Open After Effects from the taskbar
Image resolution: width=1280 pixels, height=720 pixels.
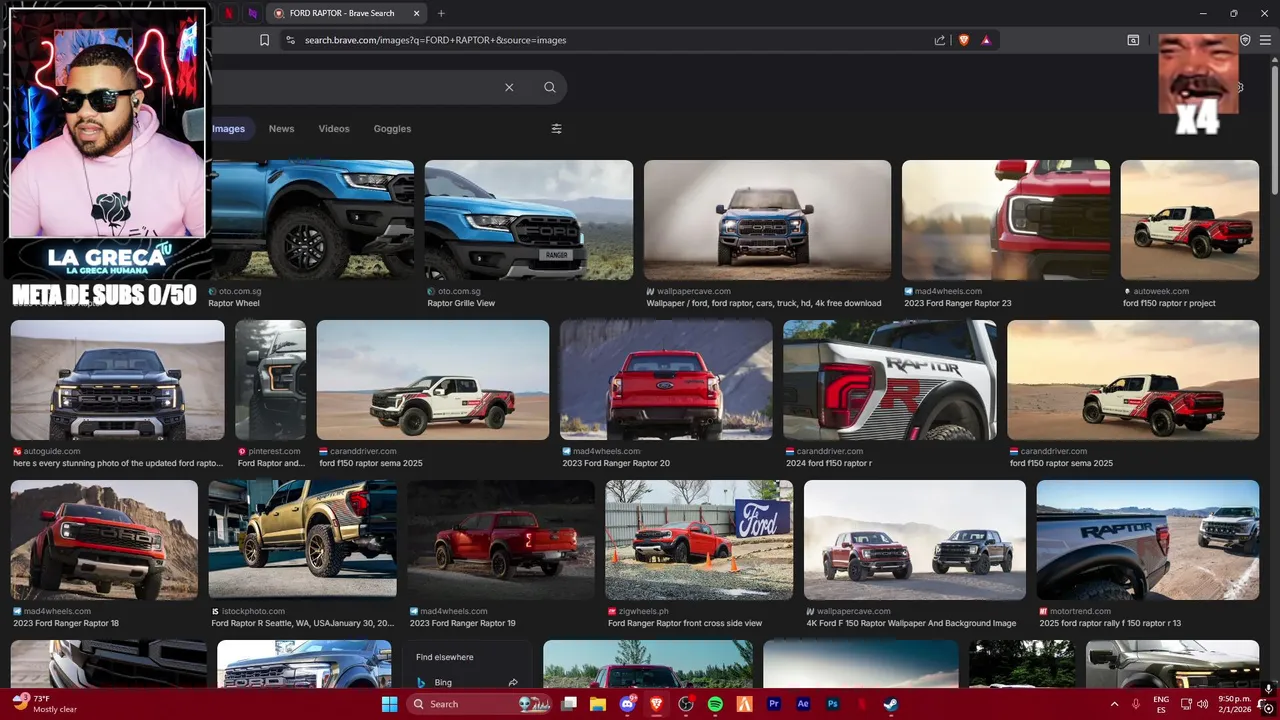[x=803, y=704]
